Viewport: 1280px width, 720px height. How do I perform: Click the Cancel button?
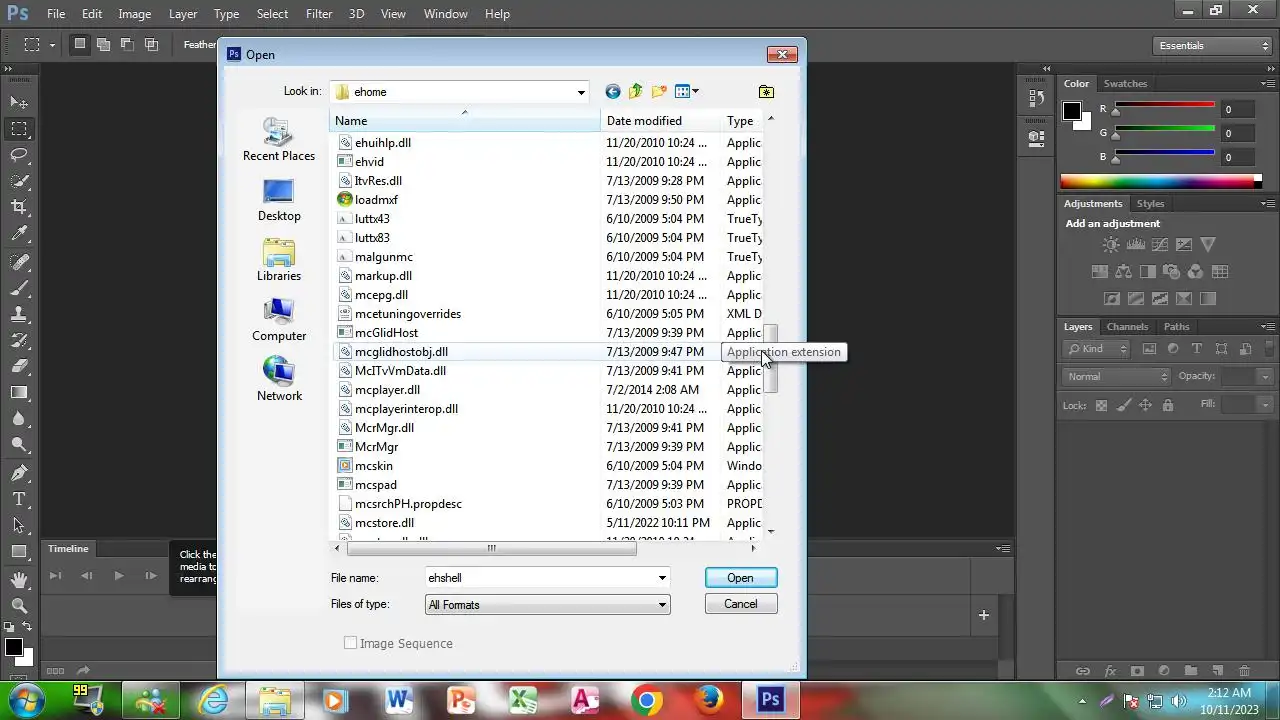pyautogui.click(x=741, y=604)
